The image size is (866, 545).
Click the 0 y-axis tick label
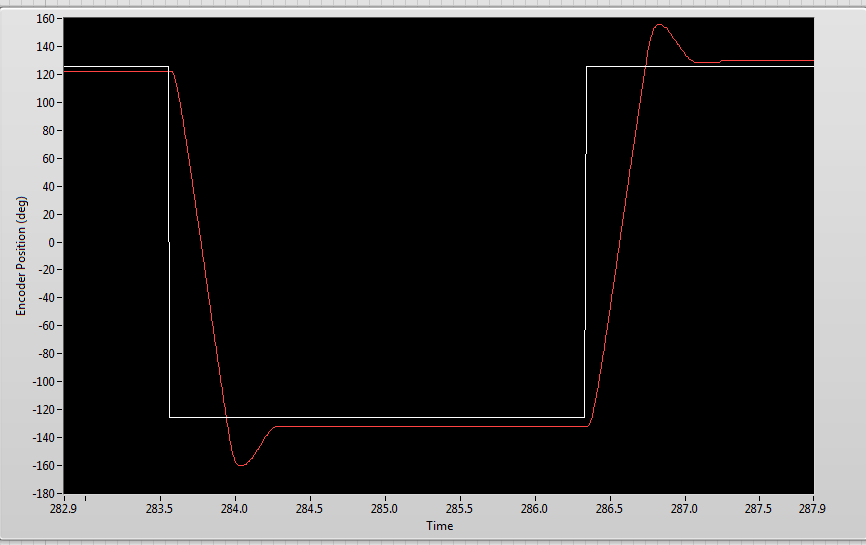tap(51, 242)
